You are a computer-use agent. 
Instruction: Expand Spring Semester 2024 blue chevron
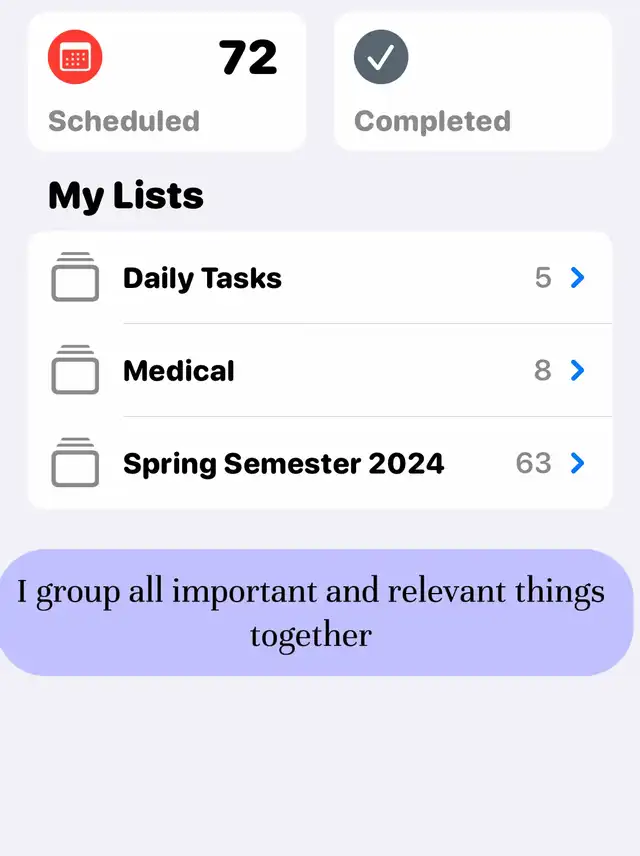(577, 463)
